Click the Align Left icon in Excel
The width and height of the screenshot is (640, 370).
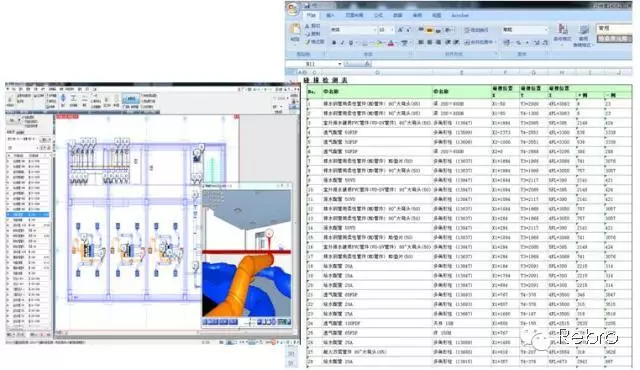pyautogui.click(x=421, y=42)
